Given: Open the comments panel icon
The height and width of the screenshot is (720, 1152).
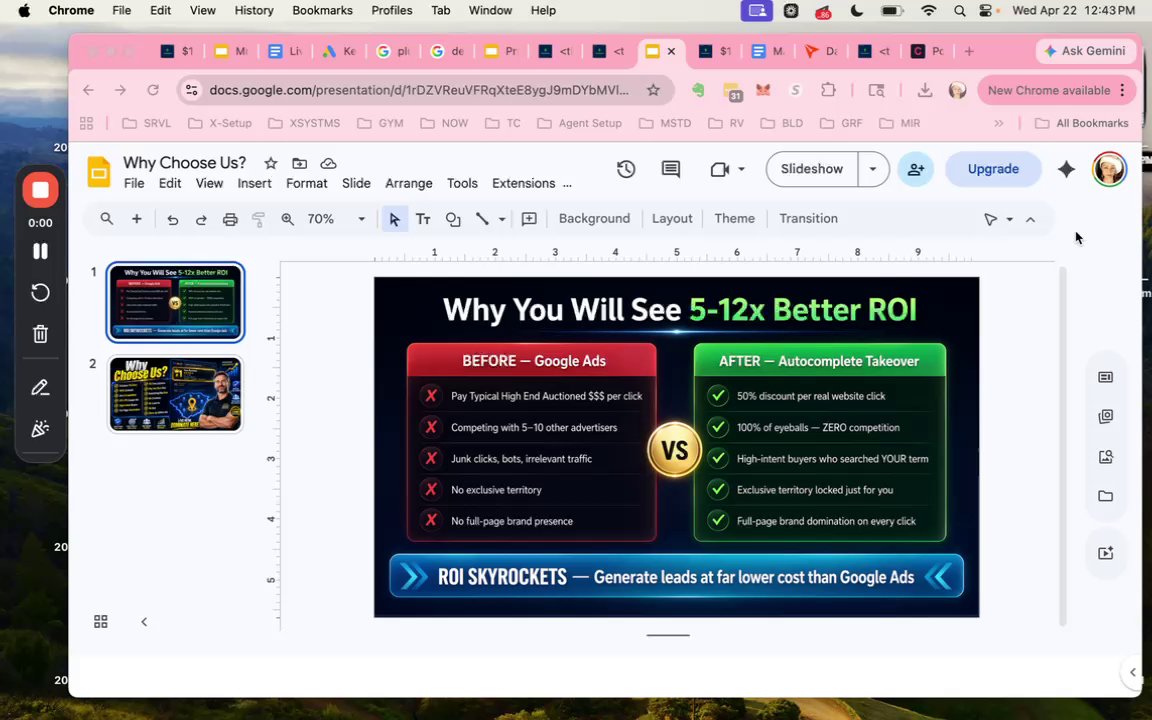Looking at the screenshot, I should tap(671, 169).
